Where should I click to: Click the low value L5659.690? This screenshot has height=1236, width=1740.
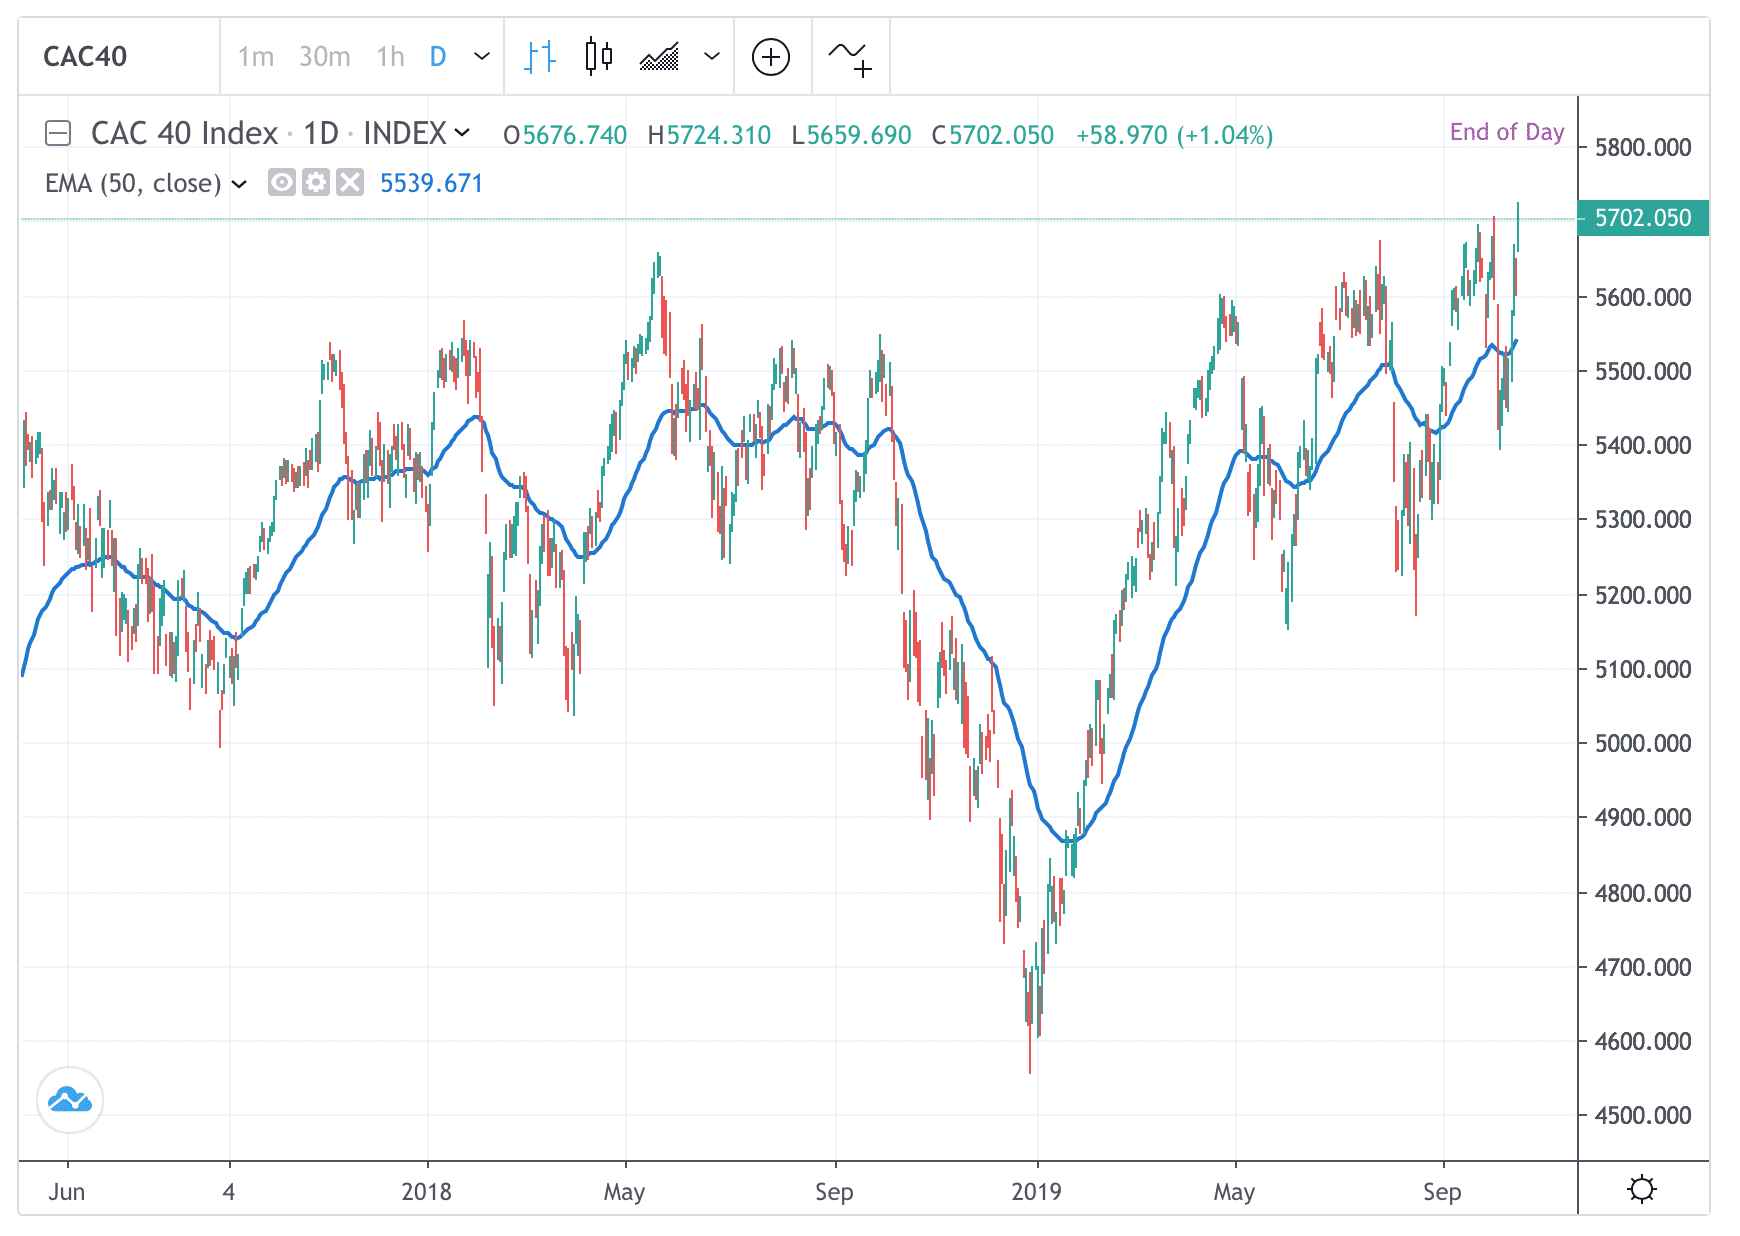tap(851, 135)
